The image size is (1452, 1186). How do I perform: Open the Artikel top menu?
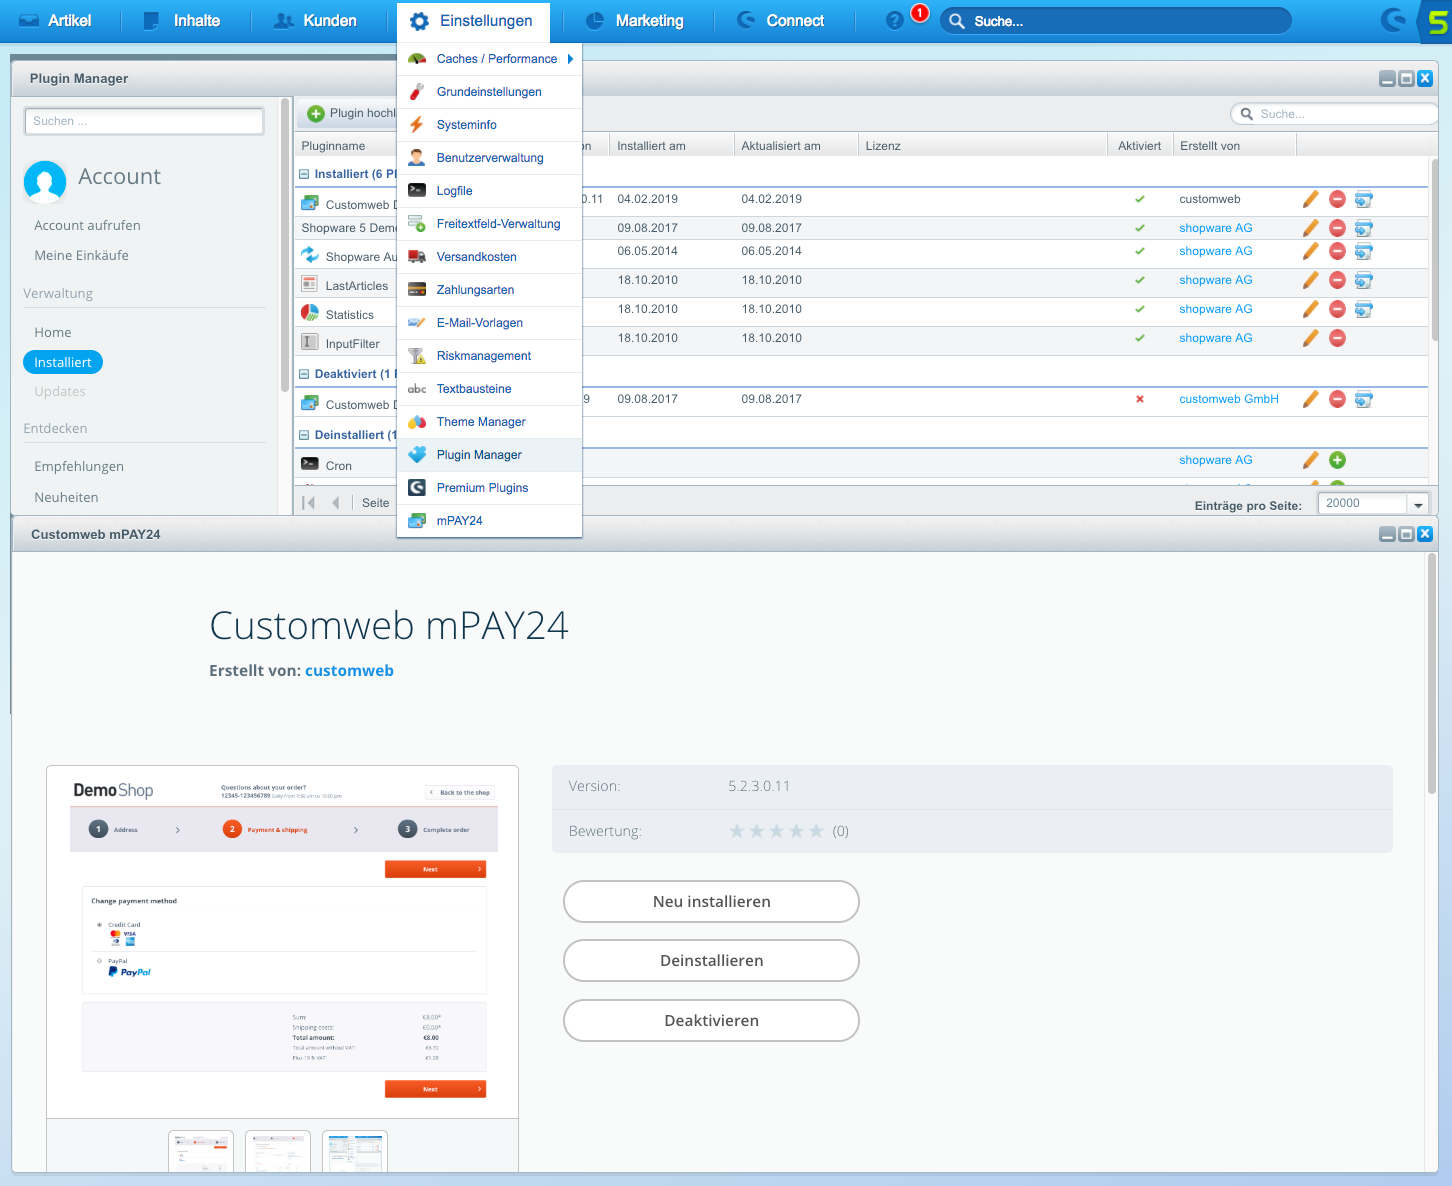pyautogui.click(x=56, y=21)
